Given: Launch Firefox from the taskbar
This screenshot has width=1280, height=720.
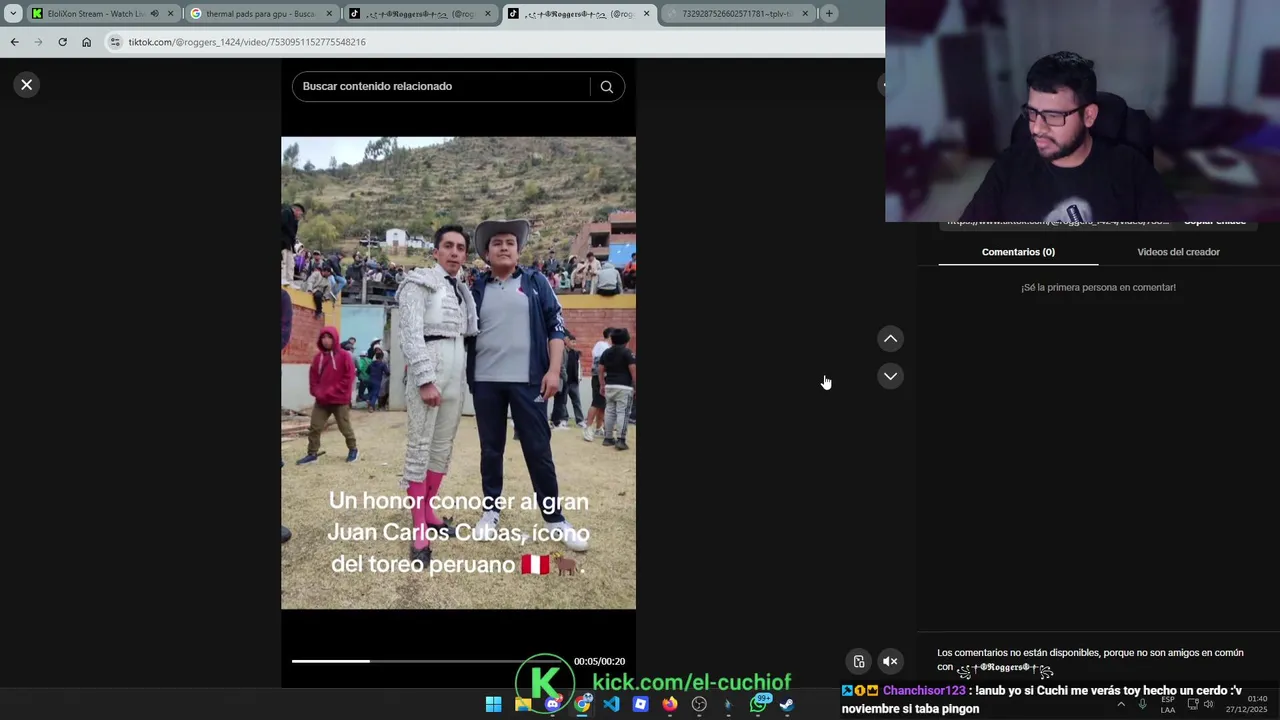Looking at the screenshot, I should pos(670,704).
